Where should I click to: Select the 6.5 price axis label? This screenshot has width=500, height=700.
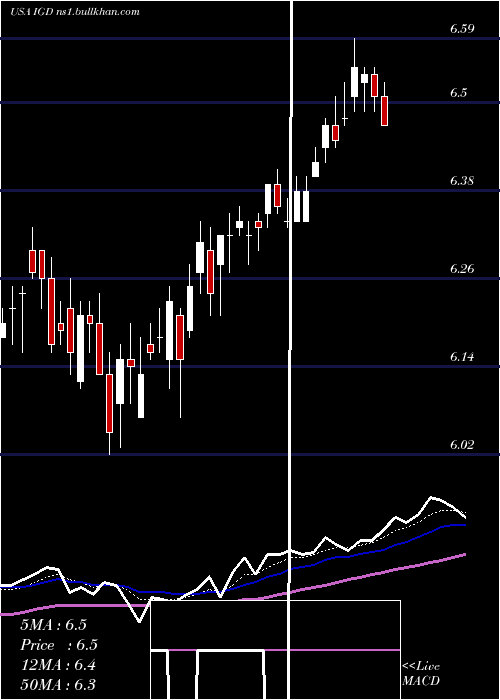pos(458,93)
